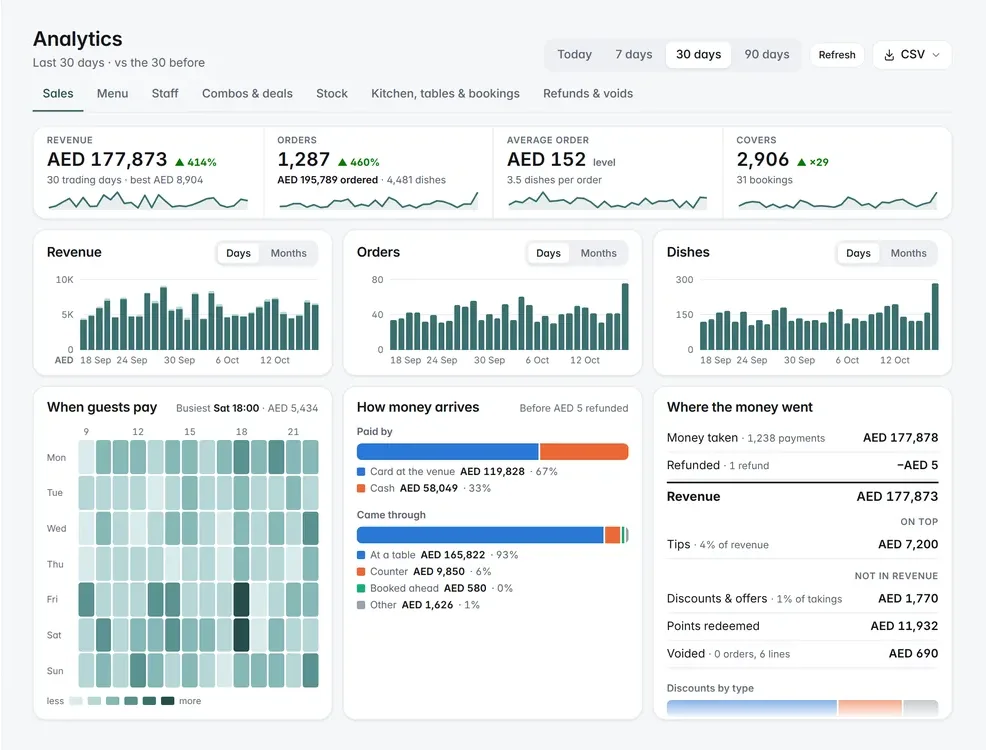Click the green ×29 covers increase indicator

click(812, 162)
